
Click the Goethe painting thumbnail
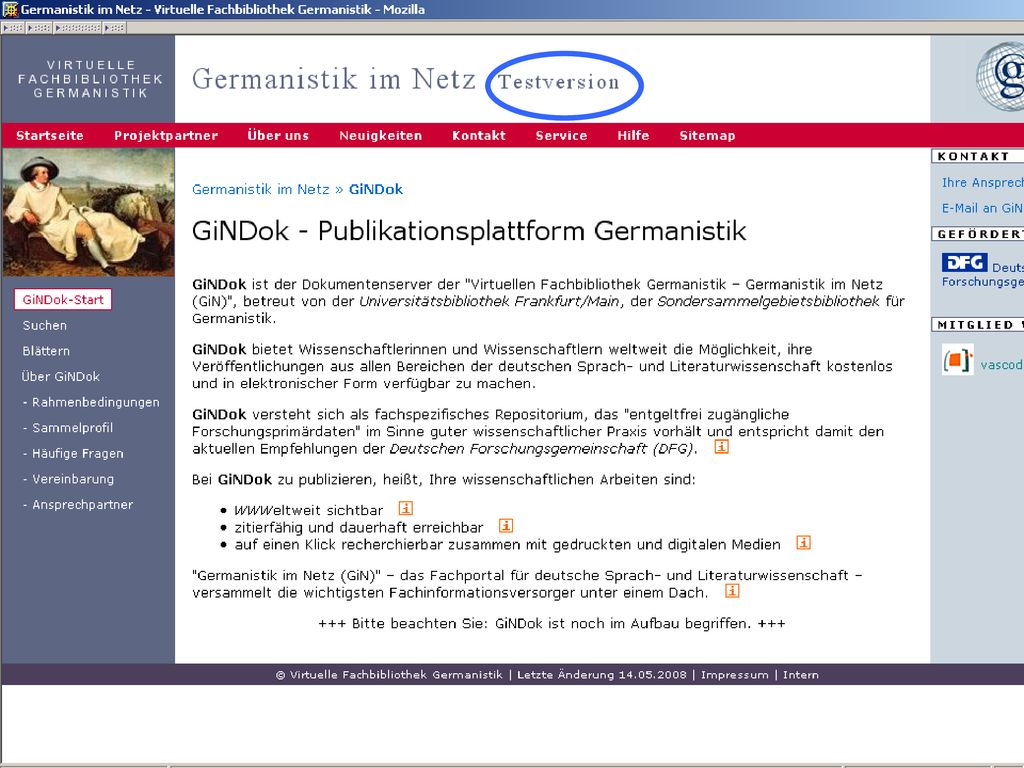[88, 212]
